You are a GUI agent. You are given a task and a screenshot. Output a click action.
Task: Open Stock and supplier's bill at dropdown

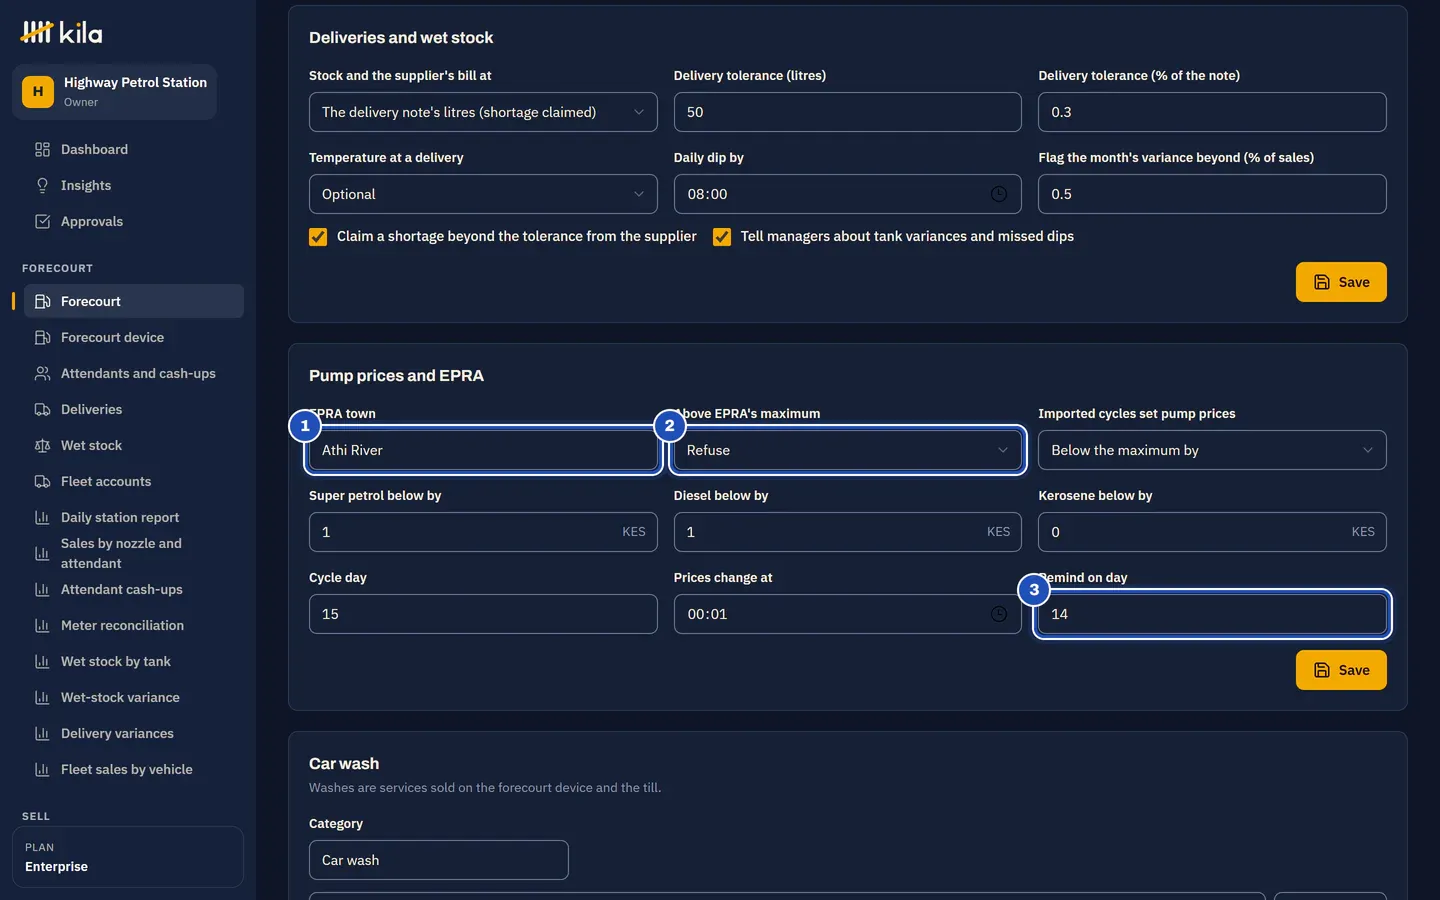[x=483, y=112]
